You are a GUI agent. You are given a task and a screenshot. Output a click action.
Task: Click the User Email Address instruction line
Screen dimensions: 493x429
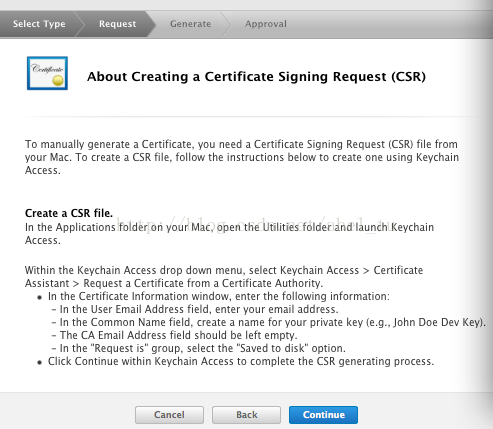(x=199, y=309)
